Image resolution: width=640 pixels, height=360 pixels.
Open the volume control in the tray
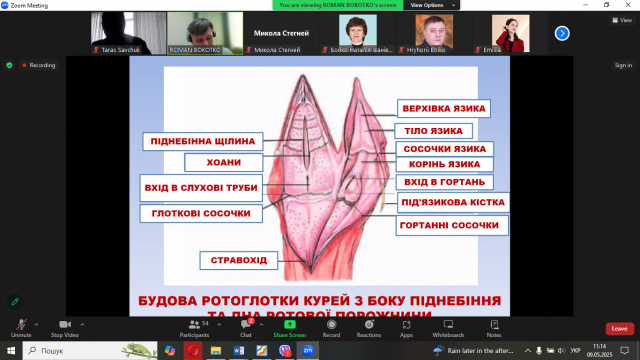(x=562, y=351)
